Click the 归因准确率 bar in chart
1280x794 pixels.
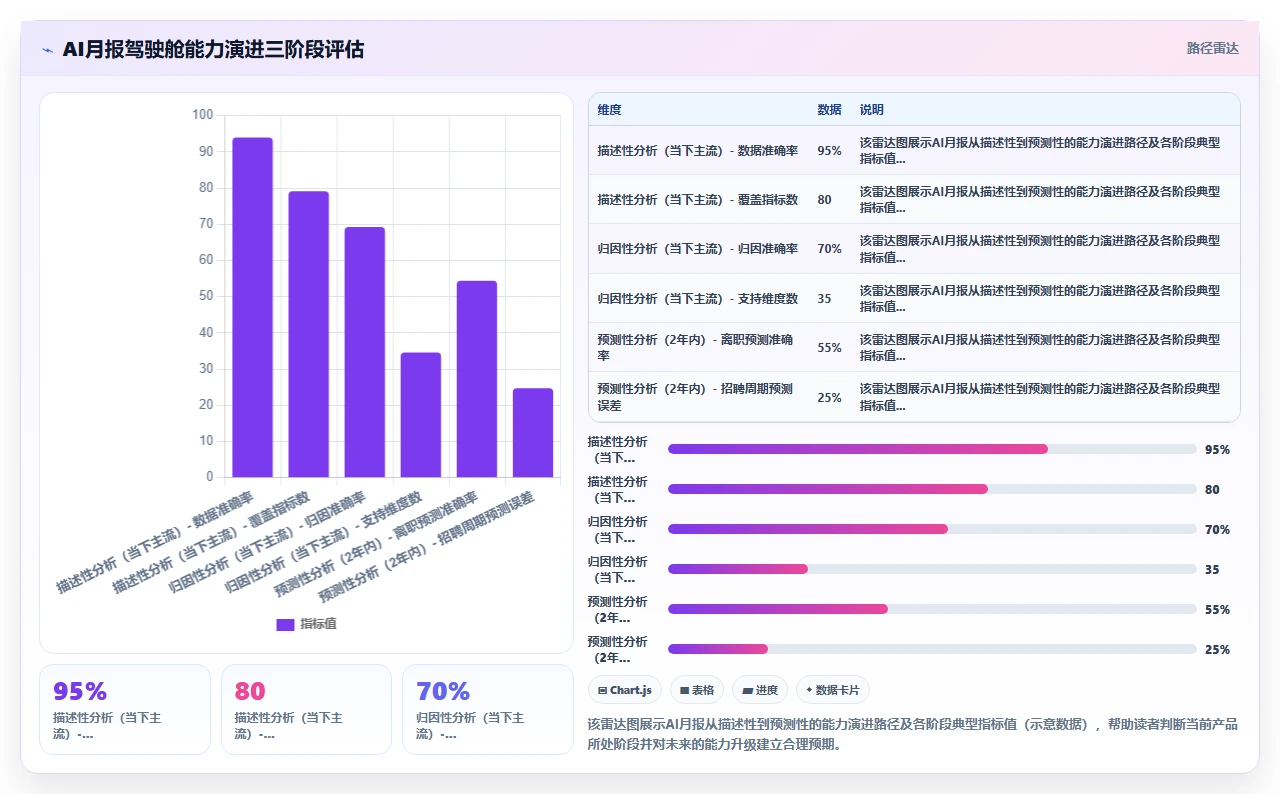[x=365, y=352]
